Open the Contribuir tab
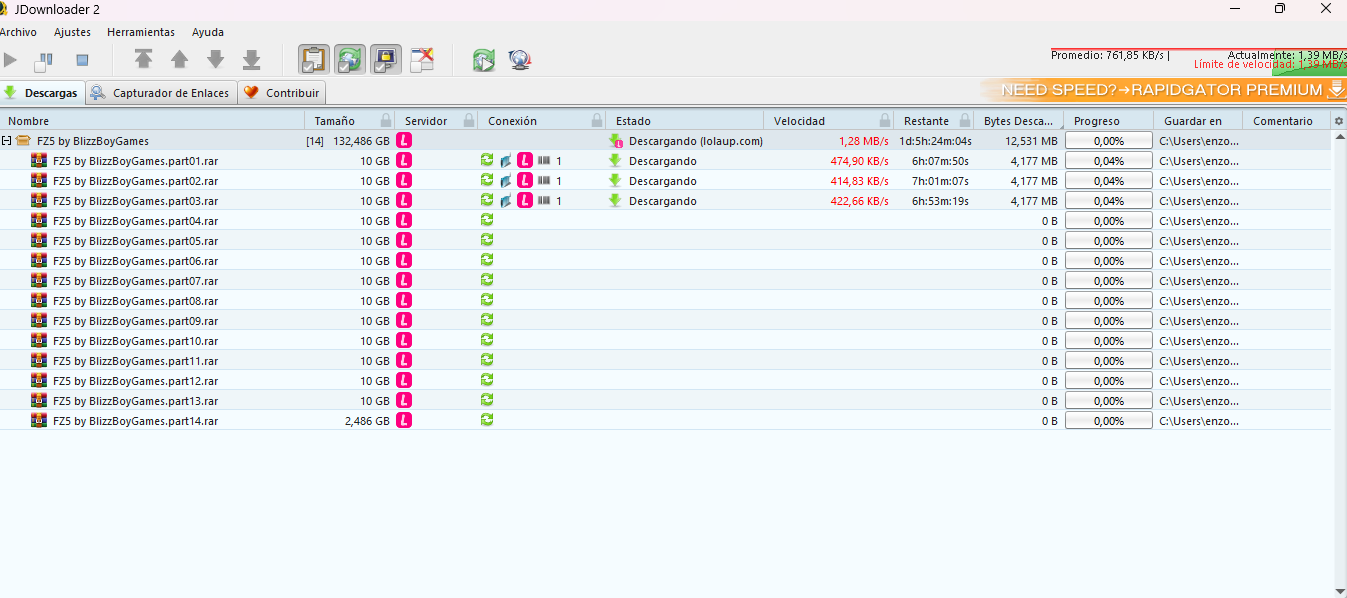 [x=282, y=93]
